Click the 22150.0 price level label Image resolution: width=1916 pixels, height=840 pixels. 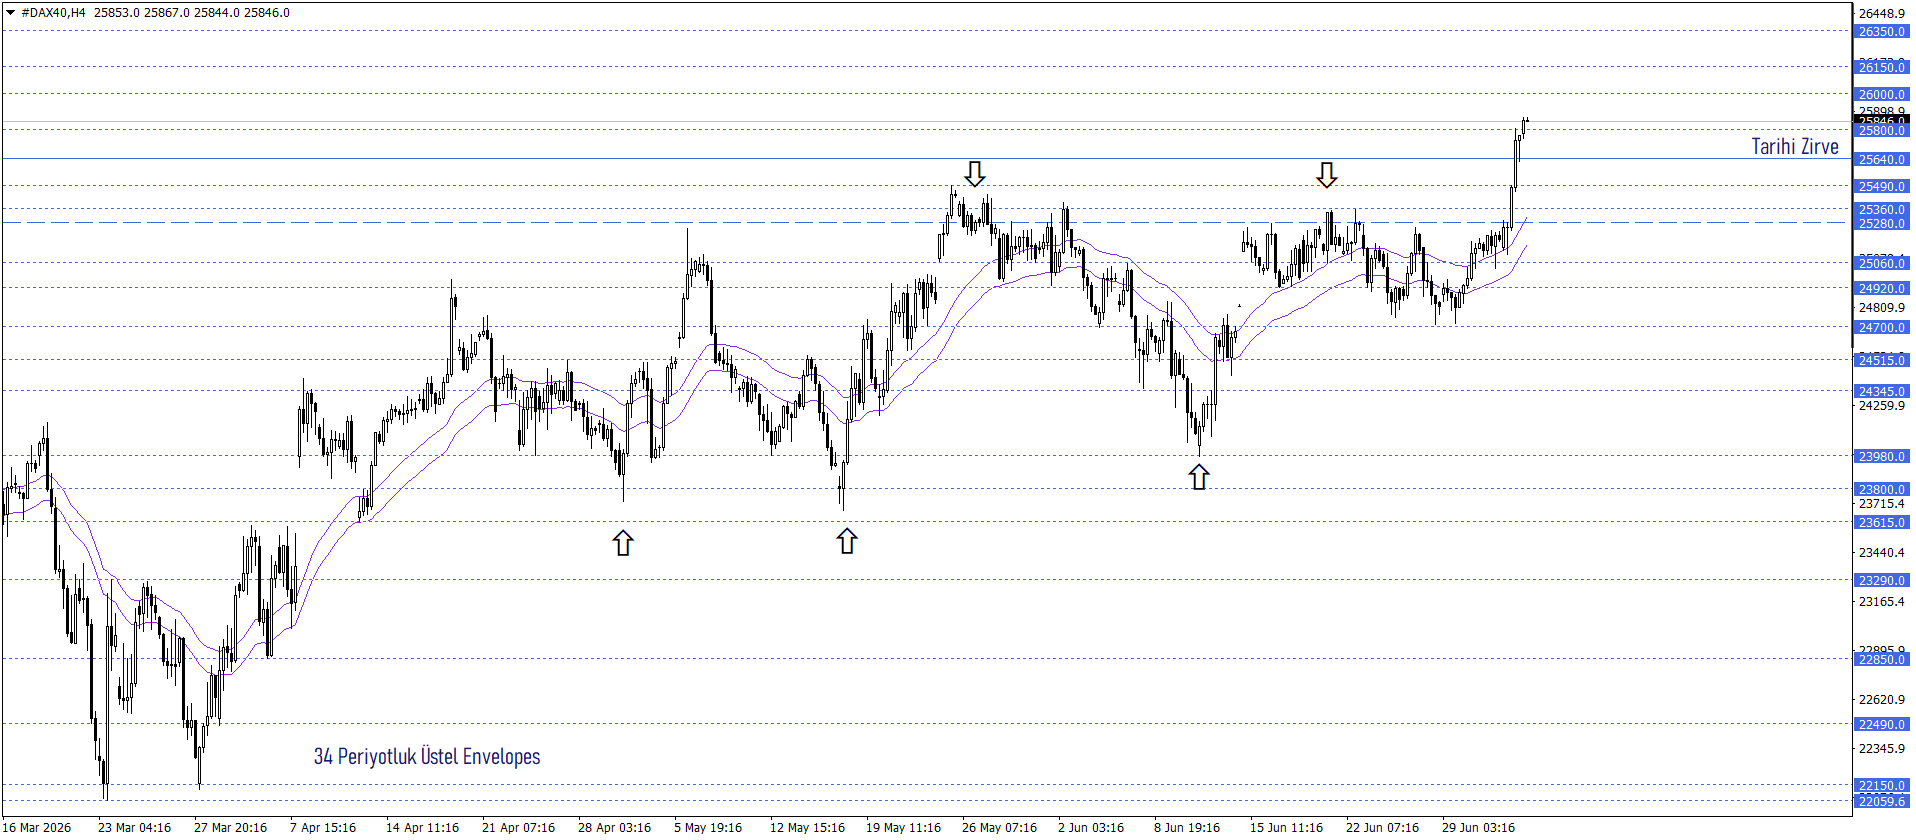tap(1882, 786)
